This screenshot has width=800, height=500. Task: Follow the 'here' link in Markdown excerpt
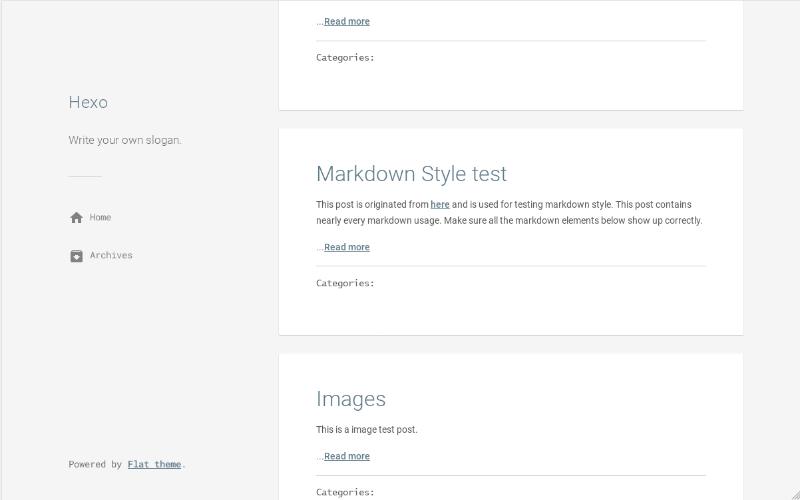pos(440,204)
